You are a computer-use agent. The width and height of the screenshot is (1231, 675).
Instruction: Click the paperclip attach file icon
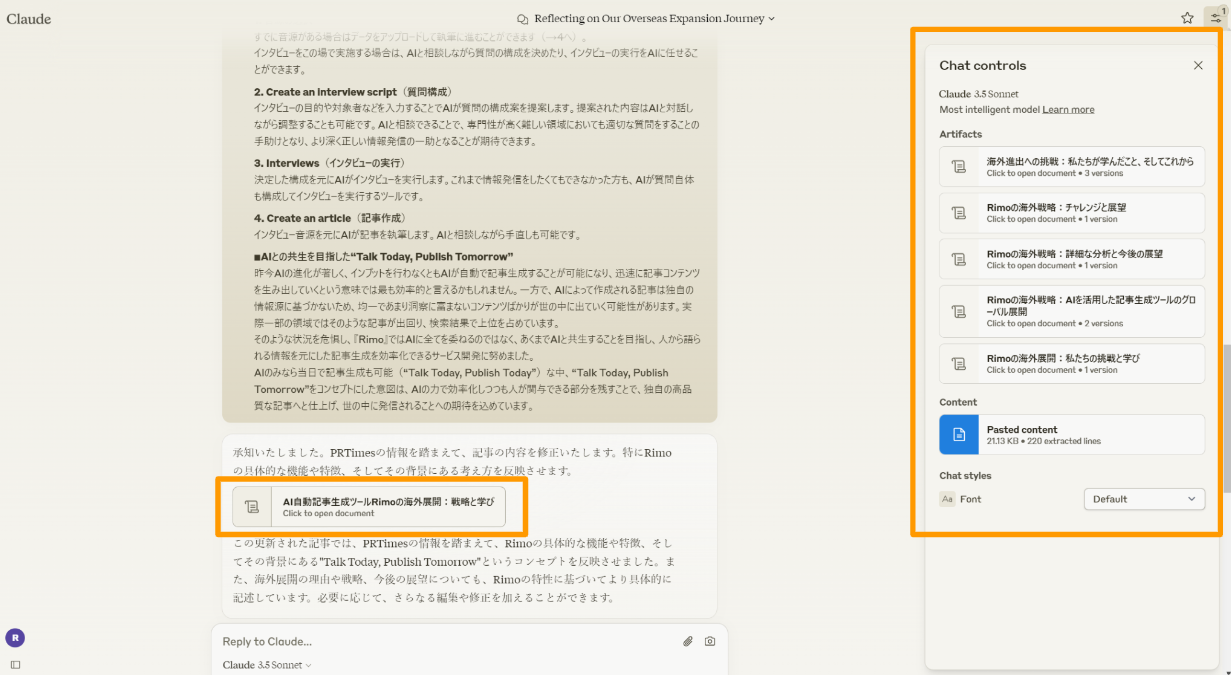pyautogui.click(x=688, y=641)
